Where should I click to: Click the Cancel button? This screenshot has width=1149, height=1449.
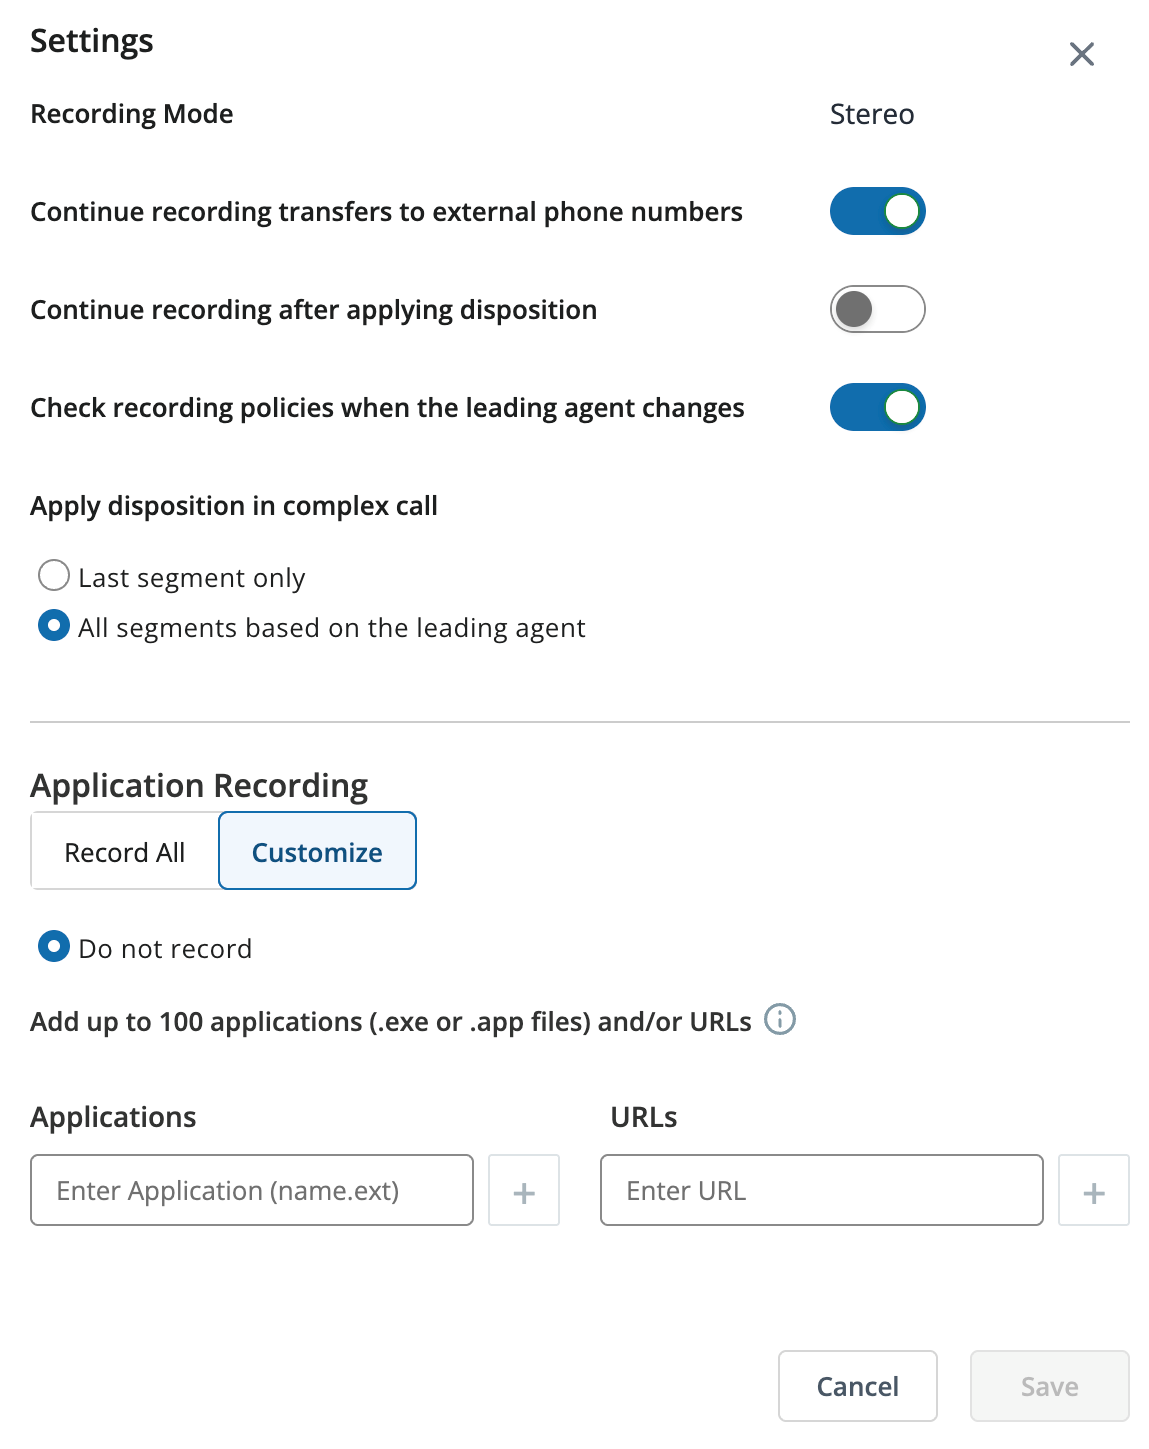pyautogui.click(x=858, y=1386)
